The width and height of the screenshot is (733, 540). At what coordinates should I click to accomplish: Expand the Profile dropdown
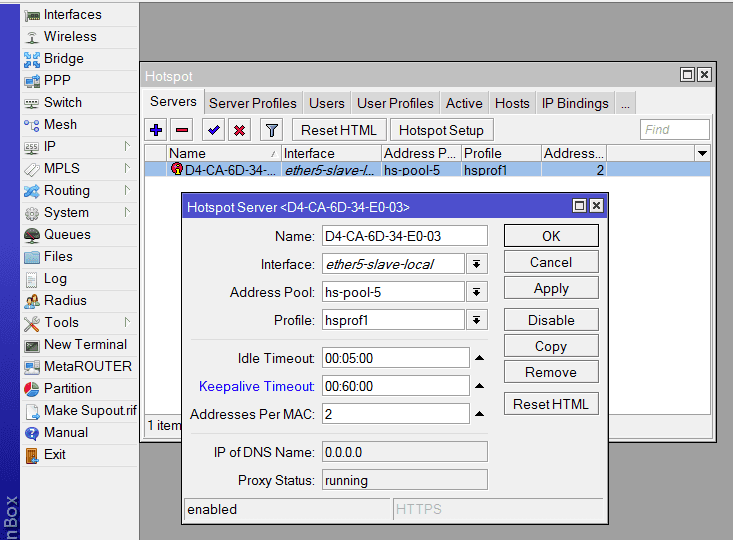pyautogui.click(x=477, y=320)
